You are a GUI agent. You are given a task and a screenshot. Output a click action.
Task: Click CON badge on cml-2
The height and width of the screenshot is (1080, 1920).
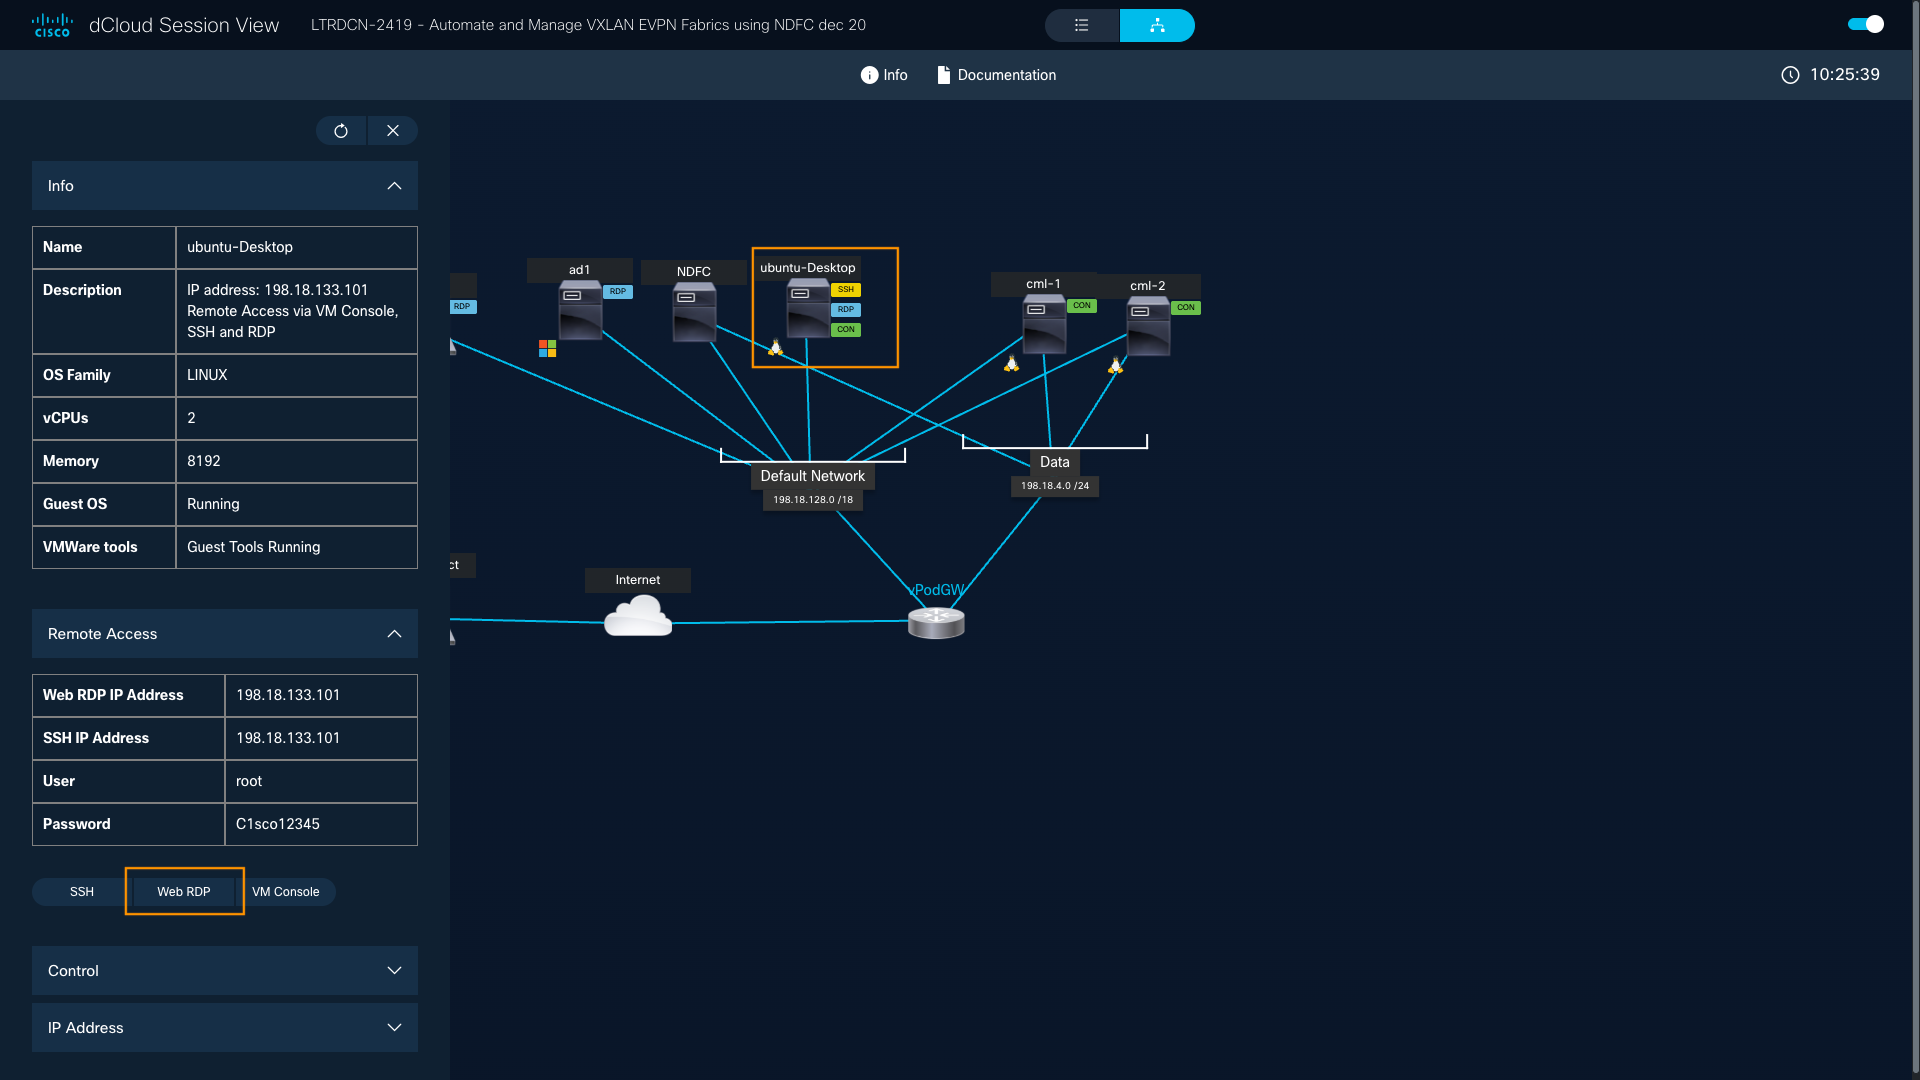pyautogui.click(x=1186, y=308)
